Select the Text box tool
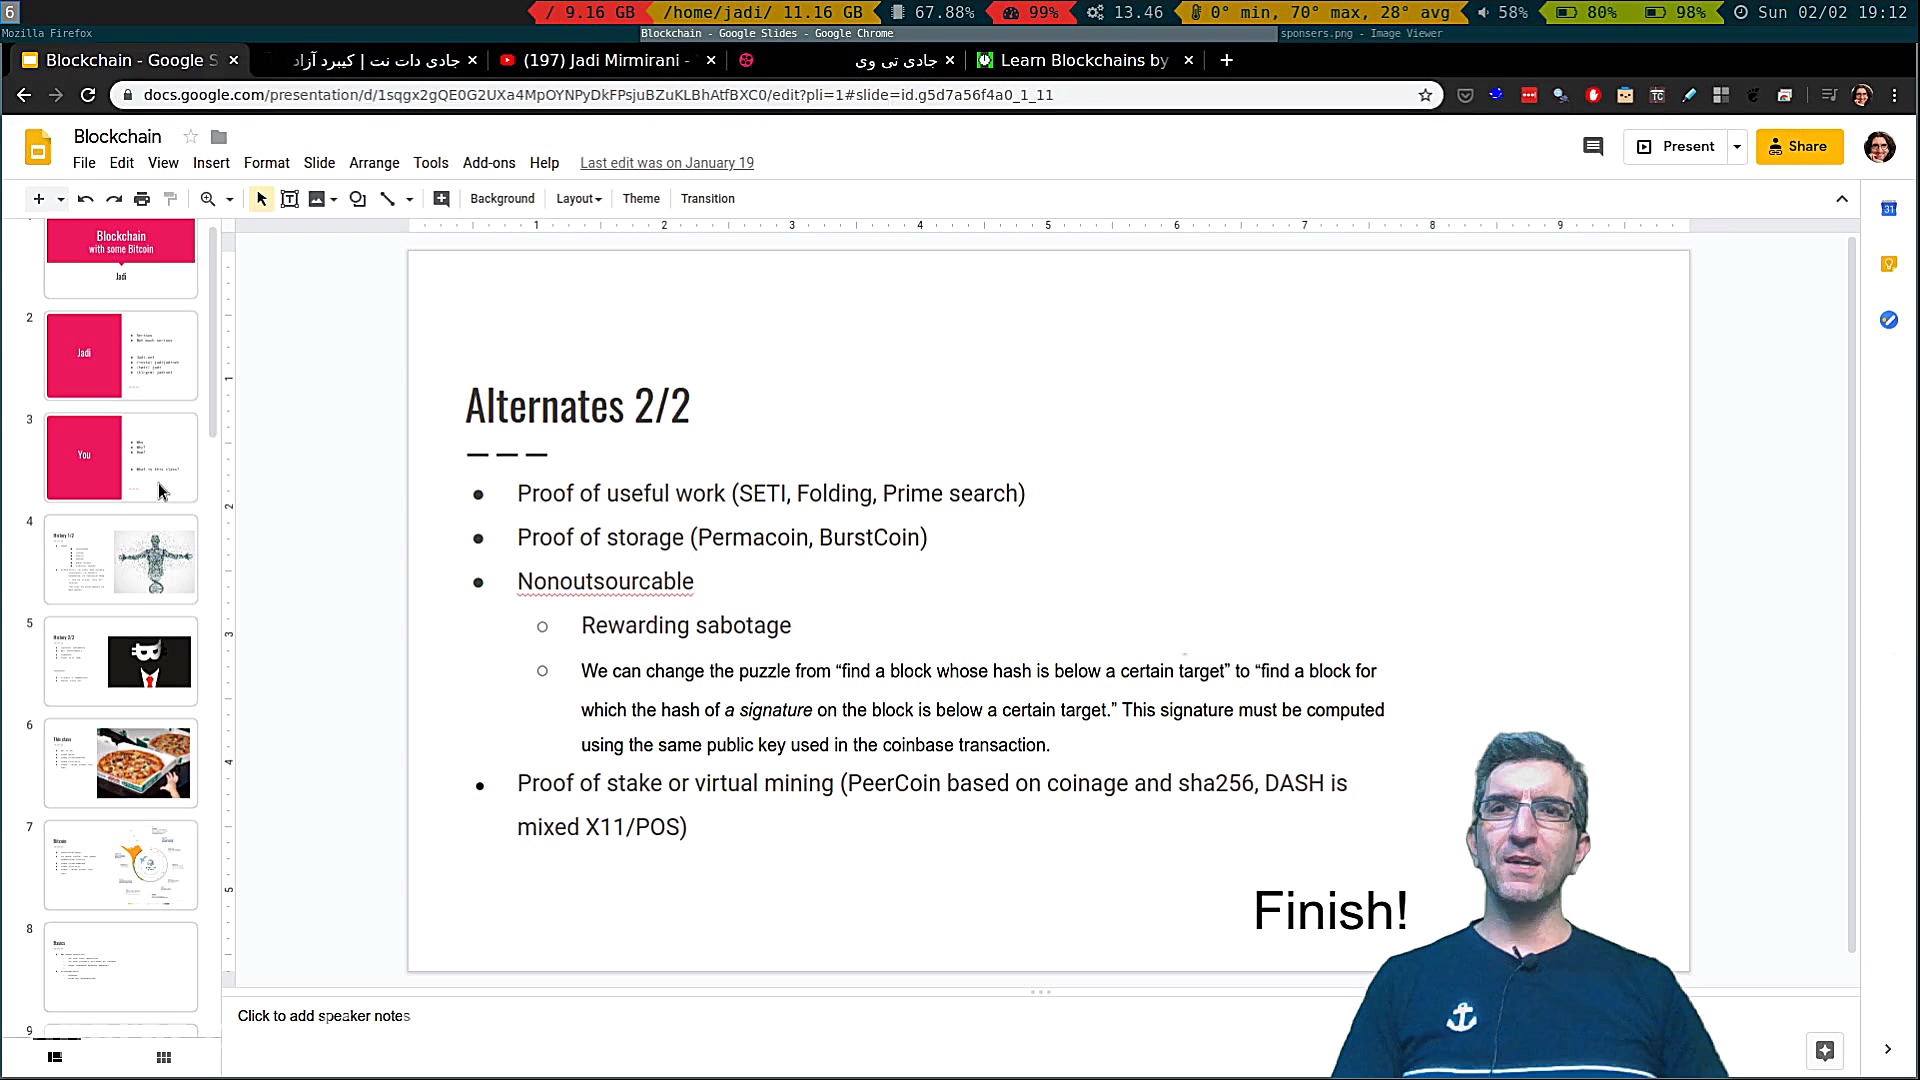1920x1080 pixels. [x=289, y=199]
